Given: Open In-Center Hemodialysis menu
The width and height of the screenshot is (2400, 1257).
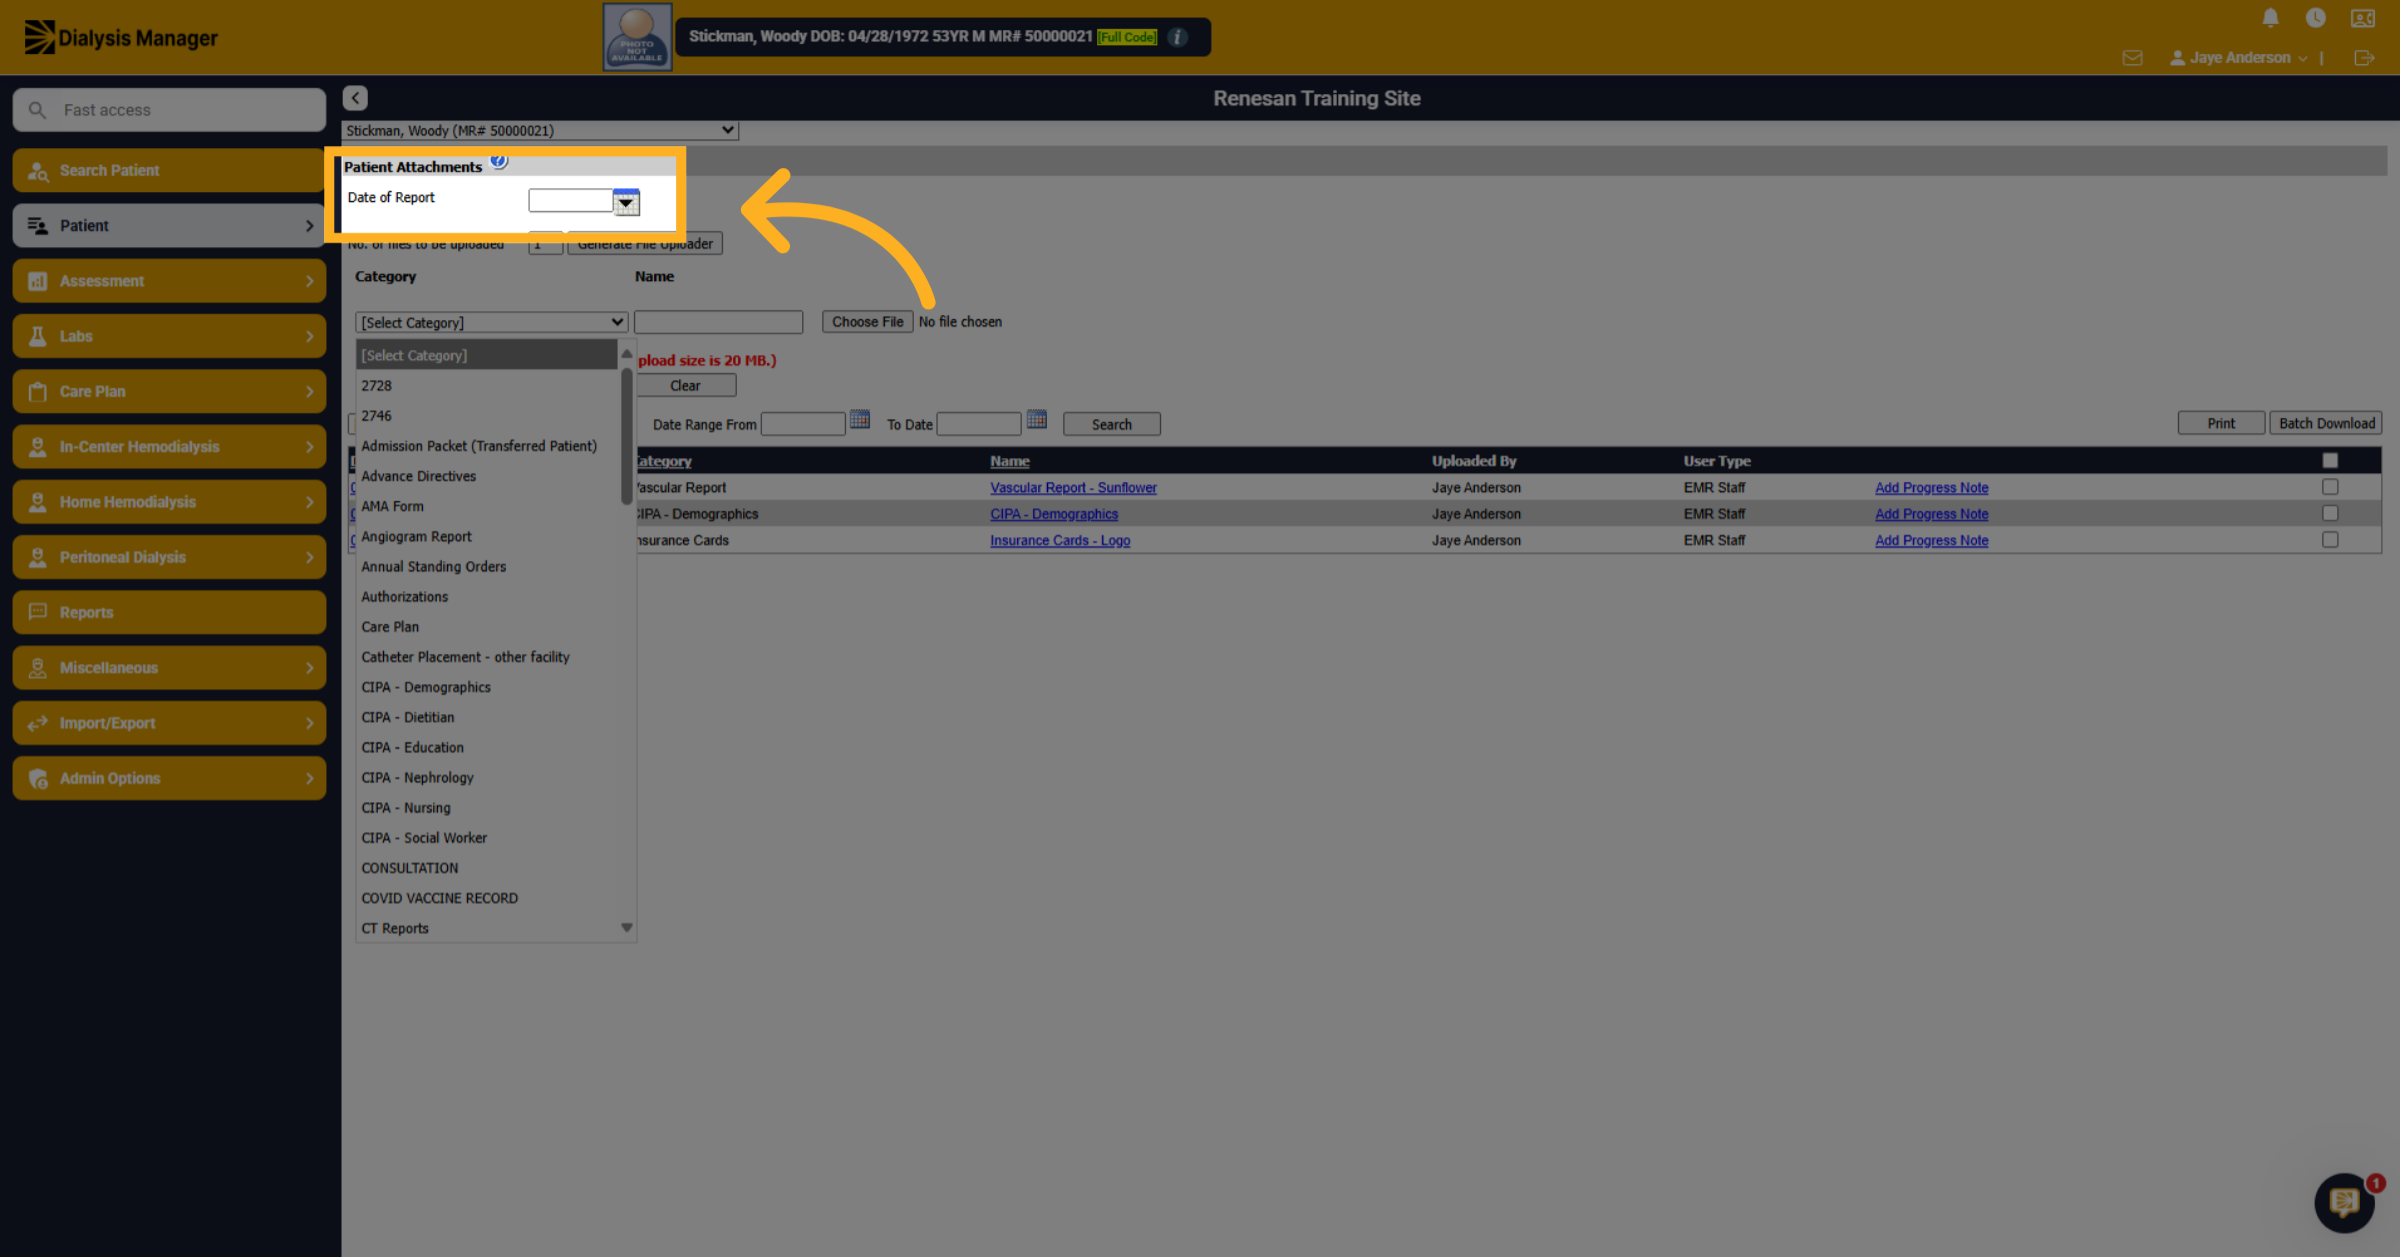Looking at the screenshot, I should tap(169, 446).
